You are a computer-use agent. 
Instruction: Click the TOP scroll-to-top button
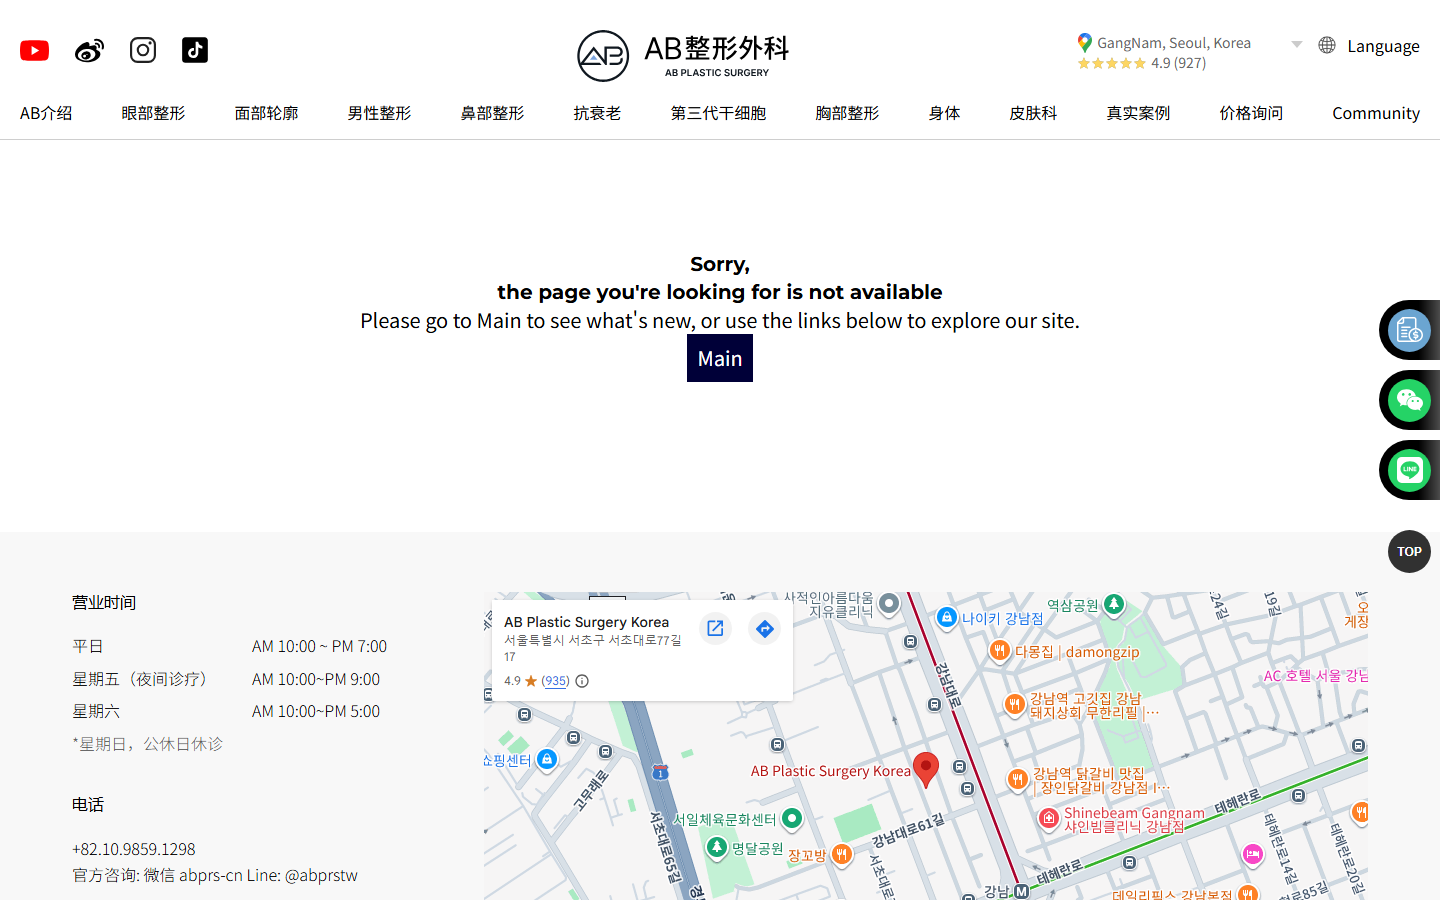1409,551
